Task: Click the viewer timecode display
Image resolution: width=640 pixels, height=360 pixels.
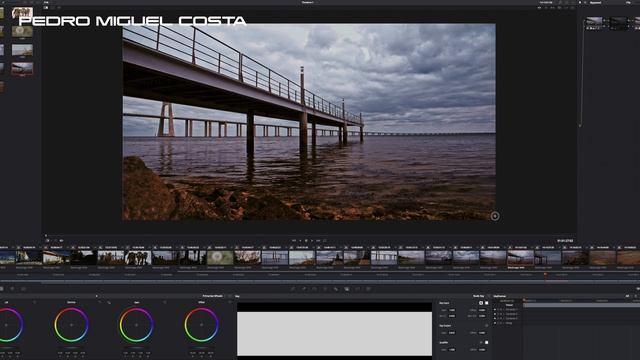Action: (x=565, y=241)
